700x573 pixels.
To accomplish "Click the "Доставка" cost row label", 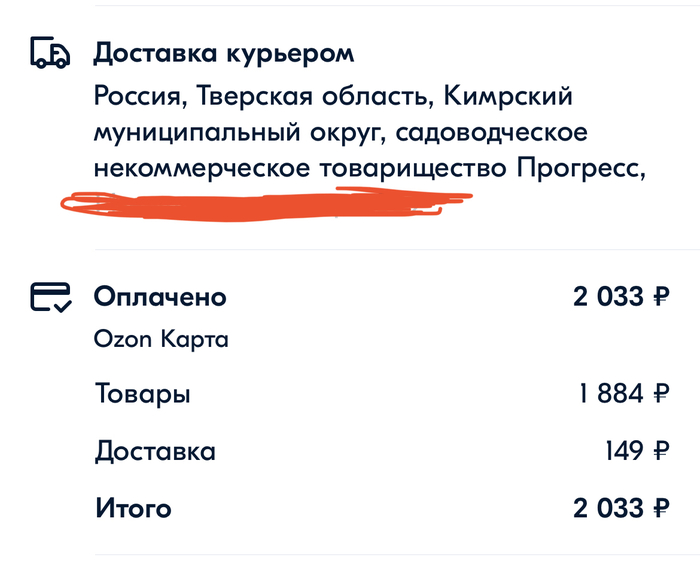I will (x=155, y=451).
